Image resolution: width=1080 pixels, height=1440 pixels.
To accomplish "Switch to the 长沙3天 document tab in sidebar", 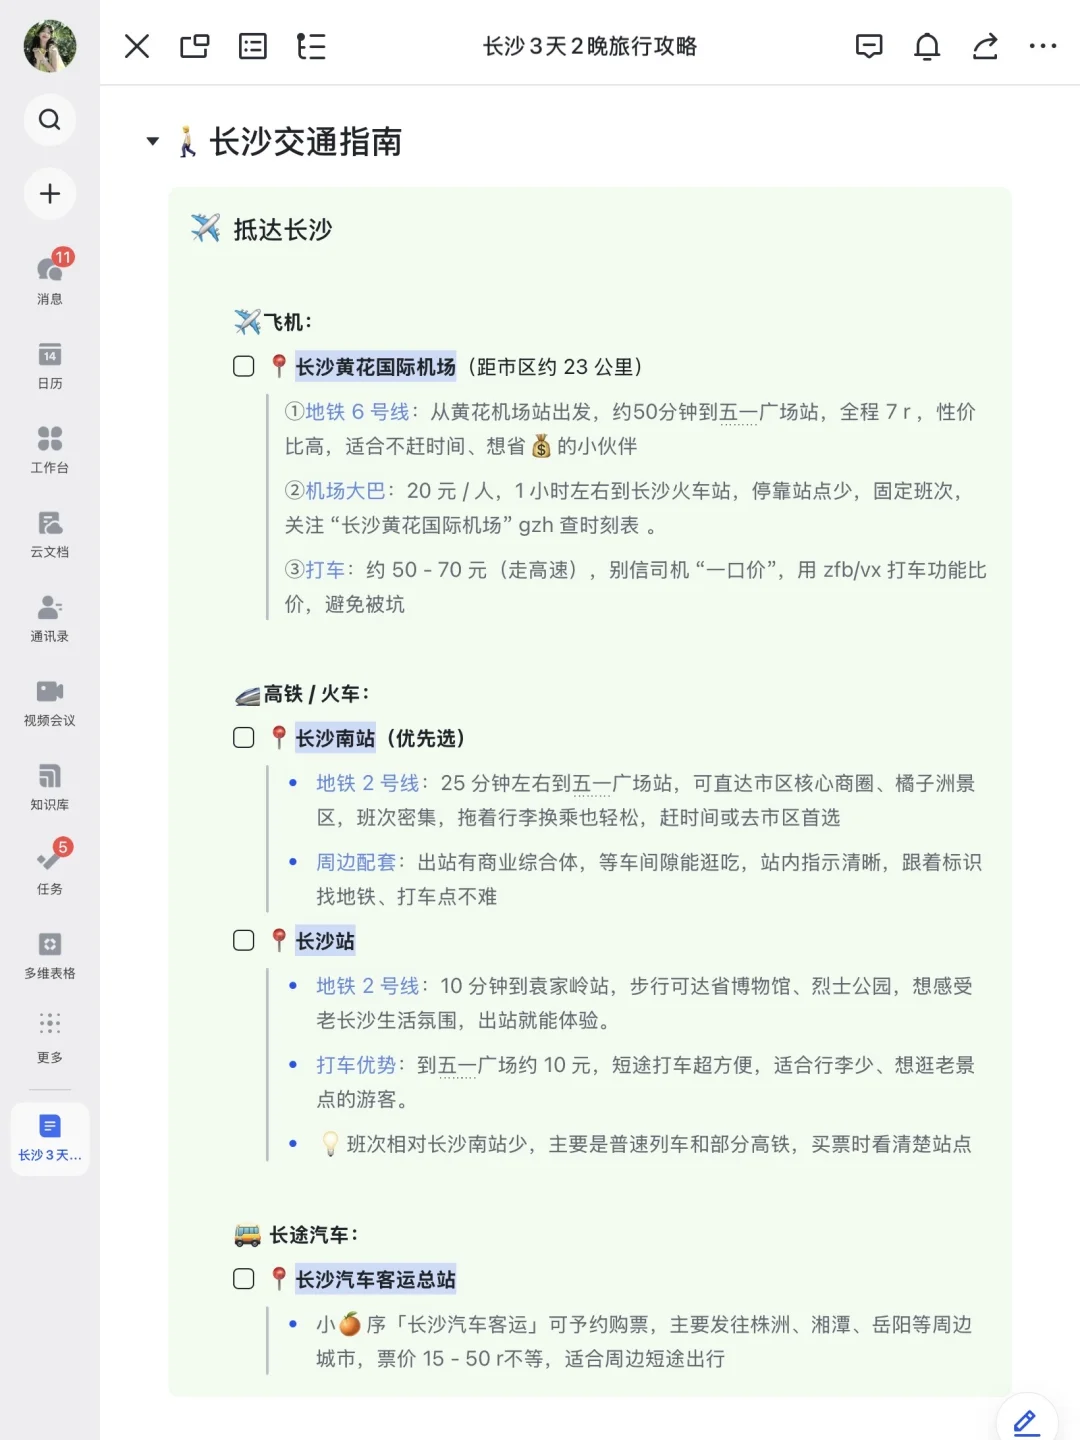I will 50,1137.
